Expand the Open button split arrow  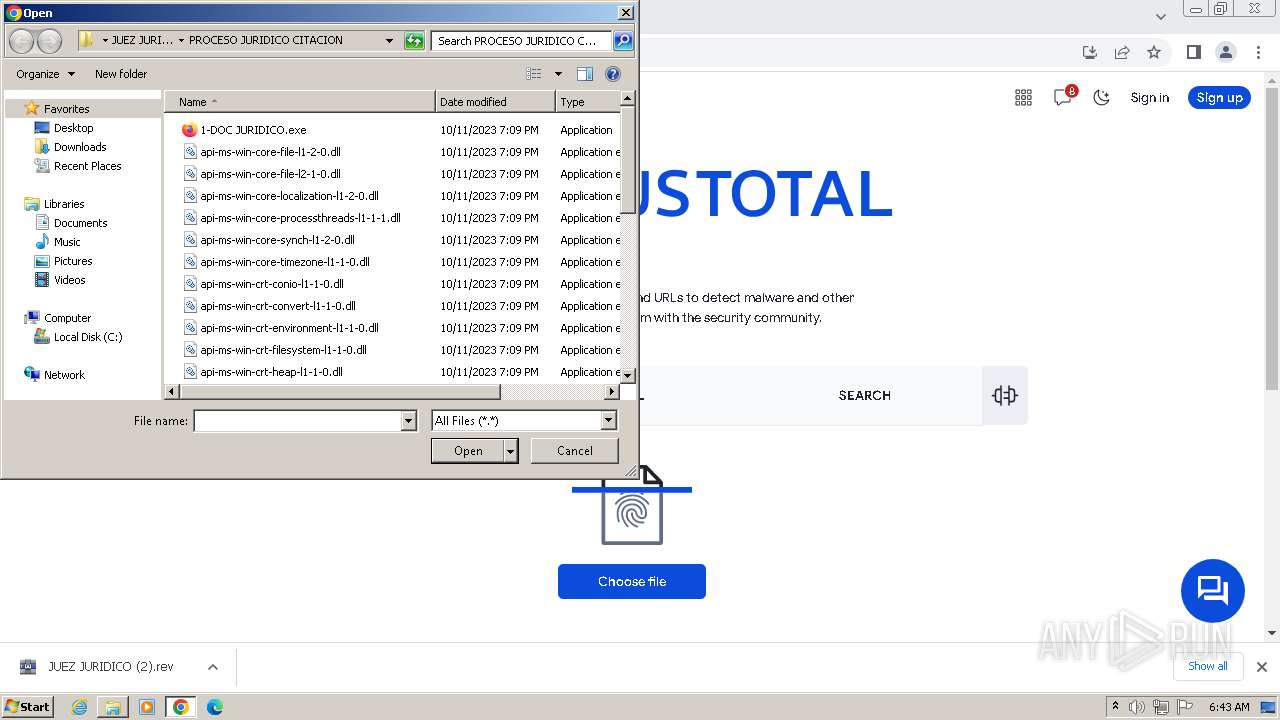(x=511, y=451)
